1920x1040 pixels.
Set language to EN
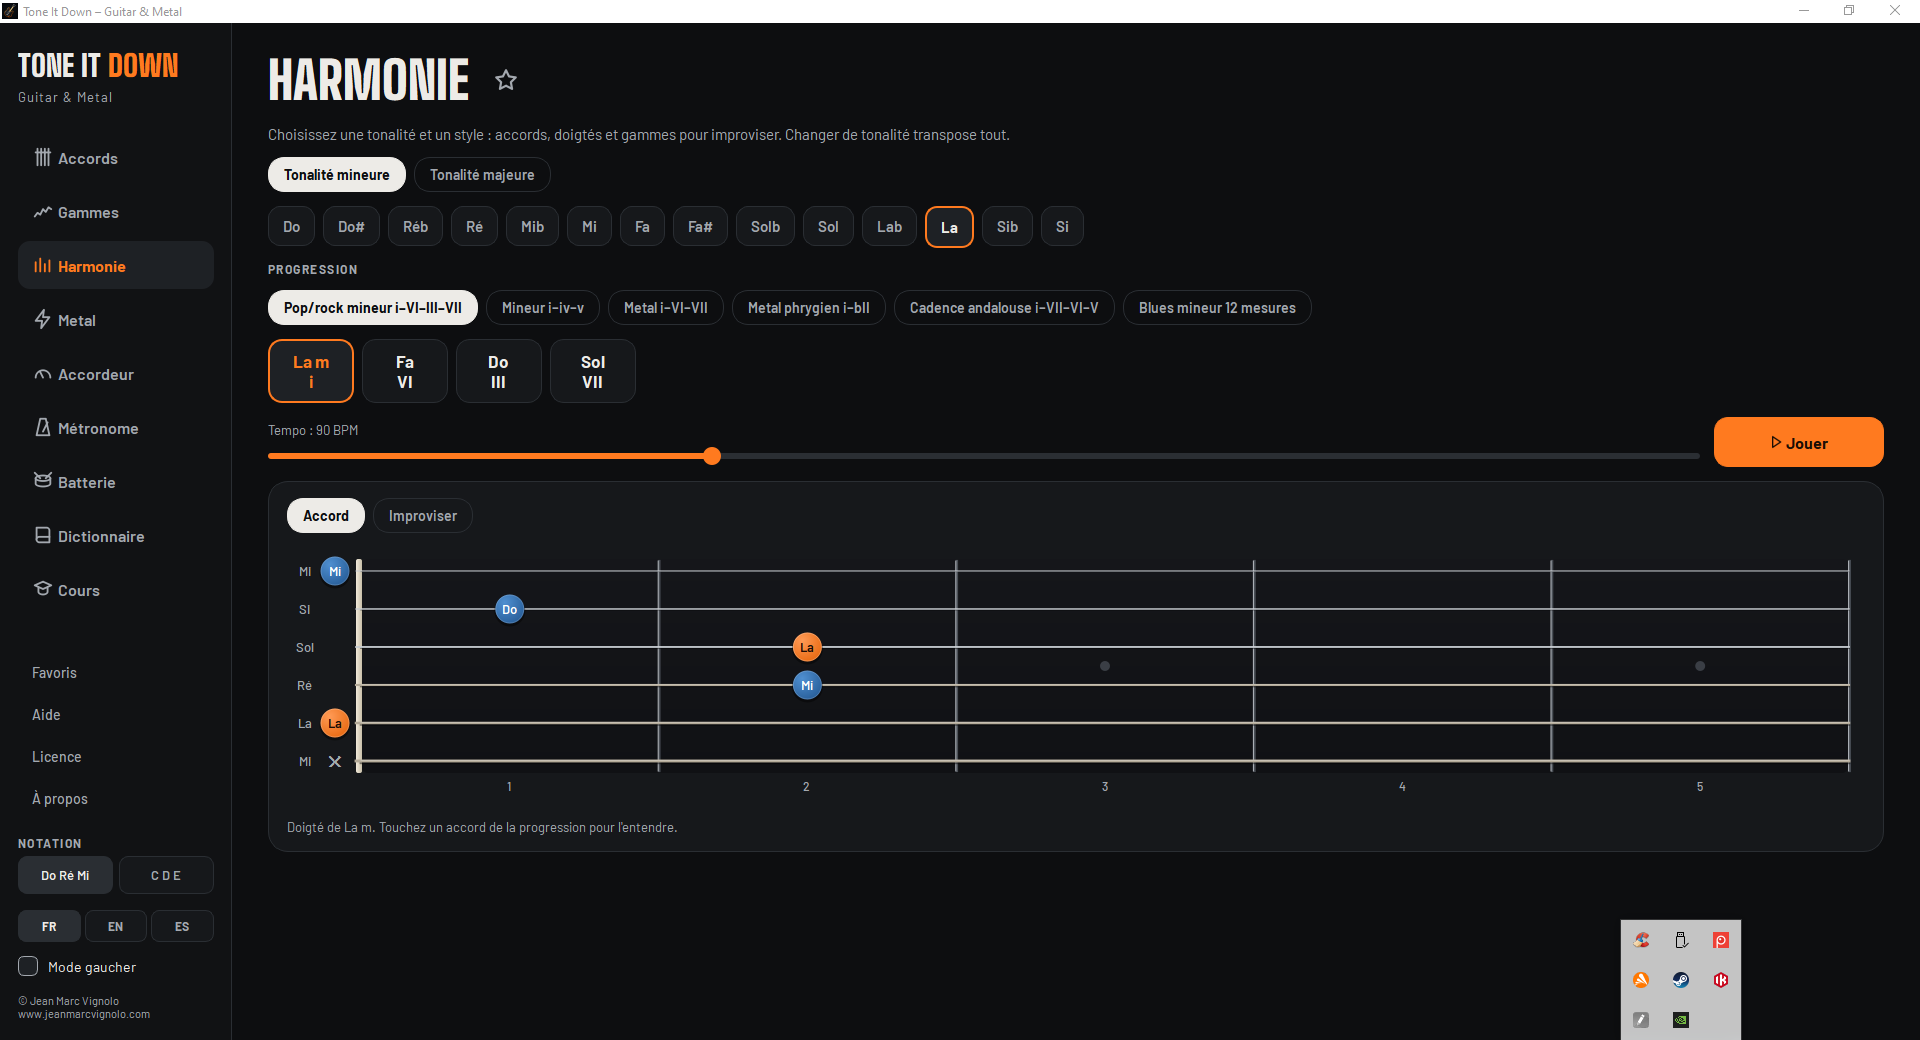coord(116,926)
